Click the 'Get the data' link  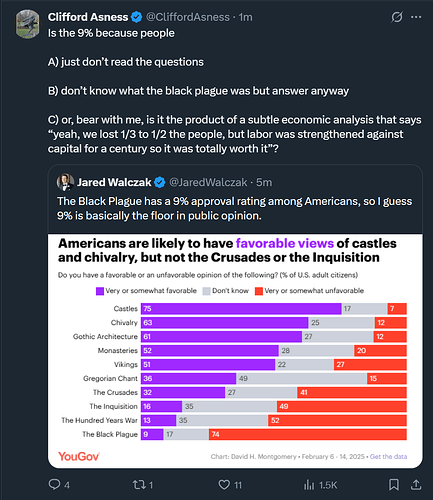(388, 456)
